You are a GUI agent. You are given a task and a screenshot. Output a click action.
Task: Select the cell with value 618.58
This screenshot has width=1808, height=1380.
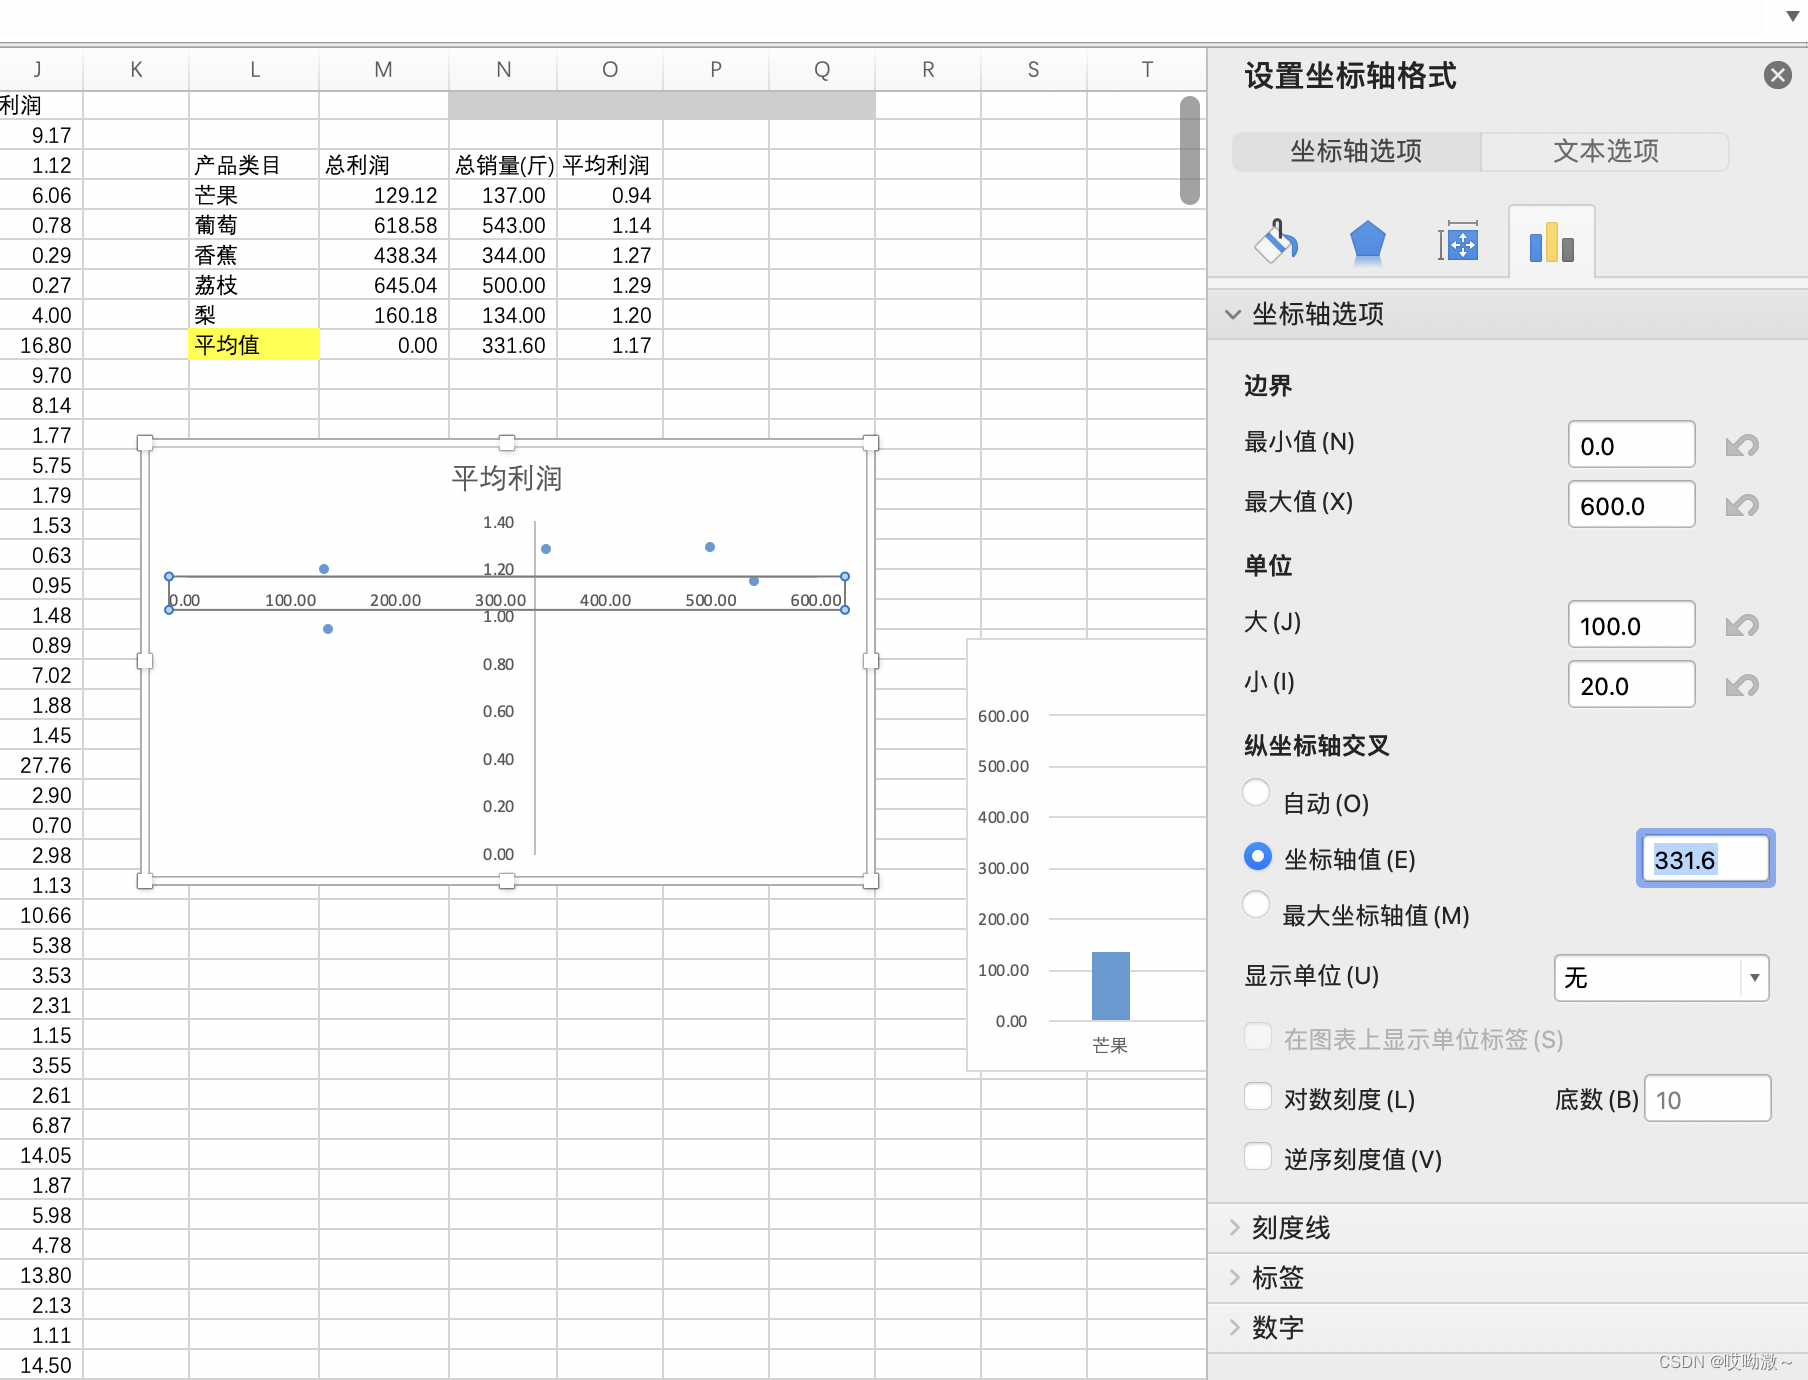(384, 225)
